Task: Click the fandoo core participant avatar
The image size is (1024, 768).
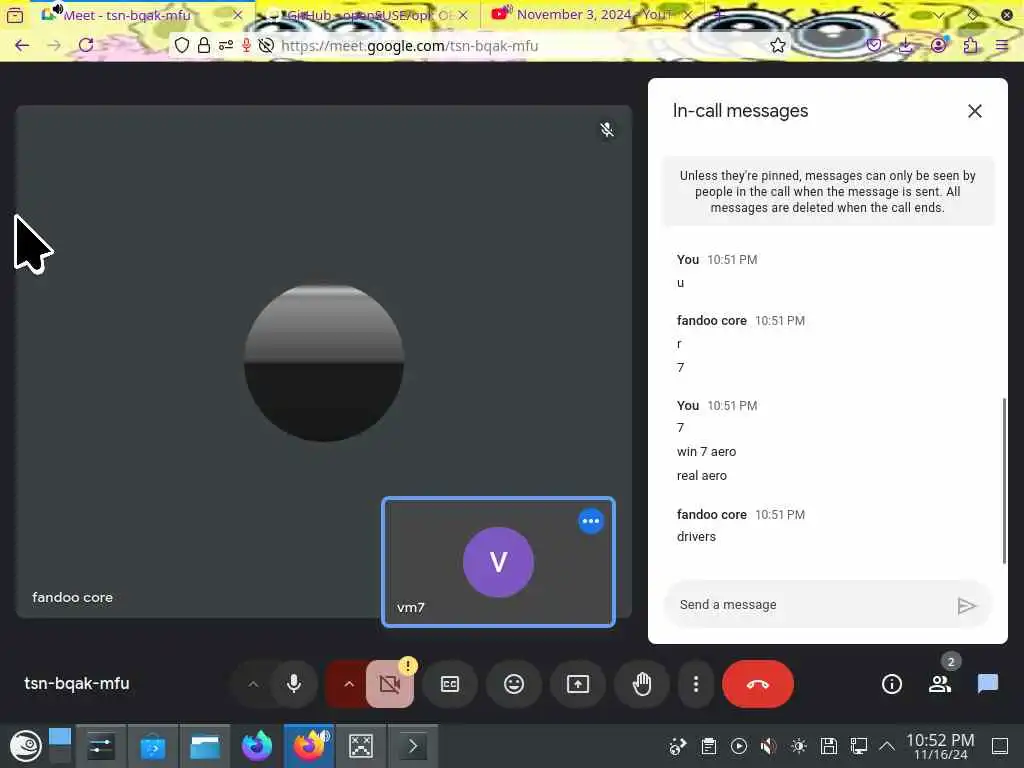Action: [x=324, y=362]
